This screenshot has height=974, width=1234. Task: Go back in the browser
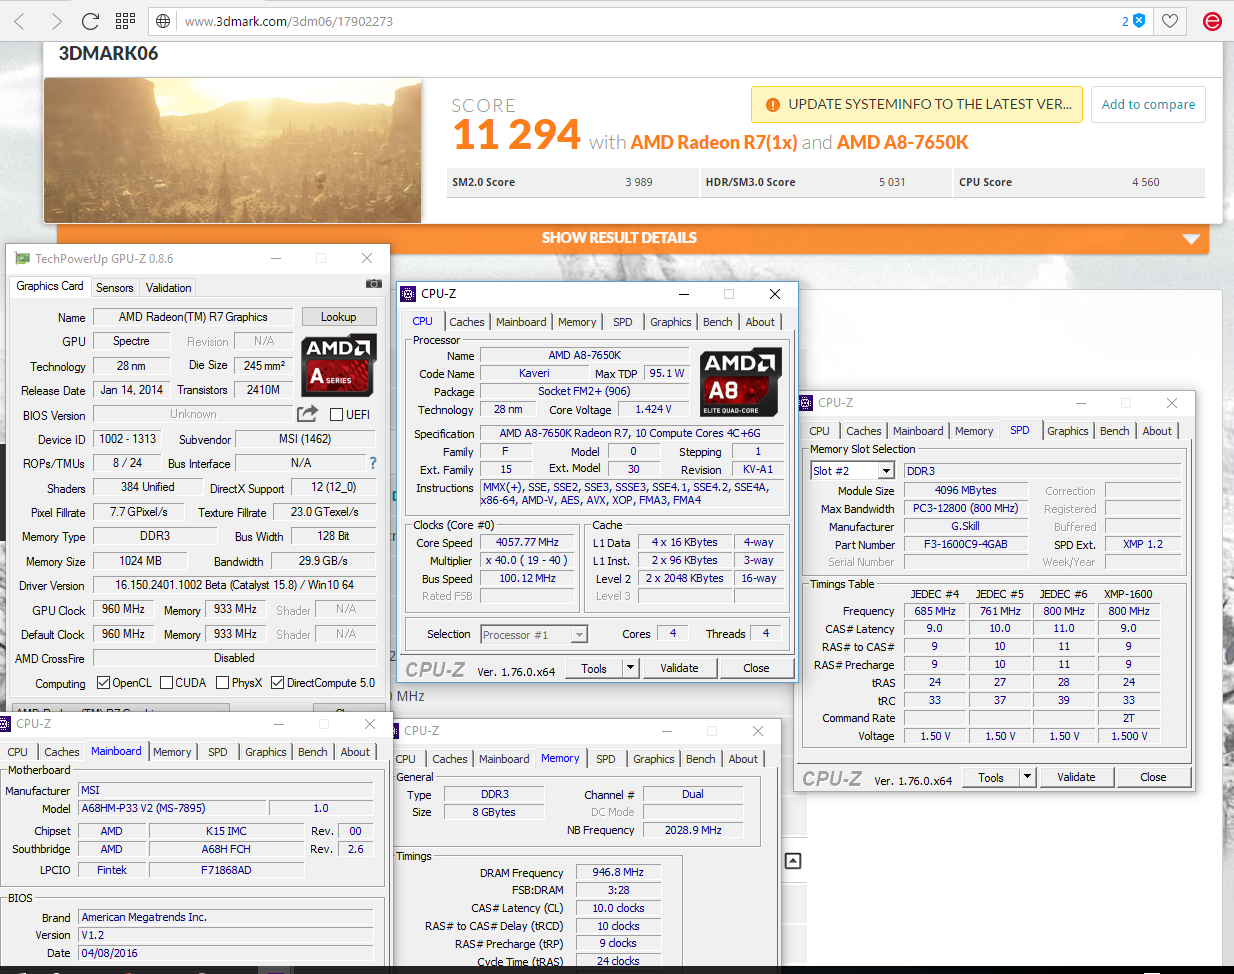[20, 21]
